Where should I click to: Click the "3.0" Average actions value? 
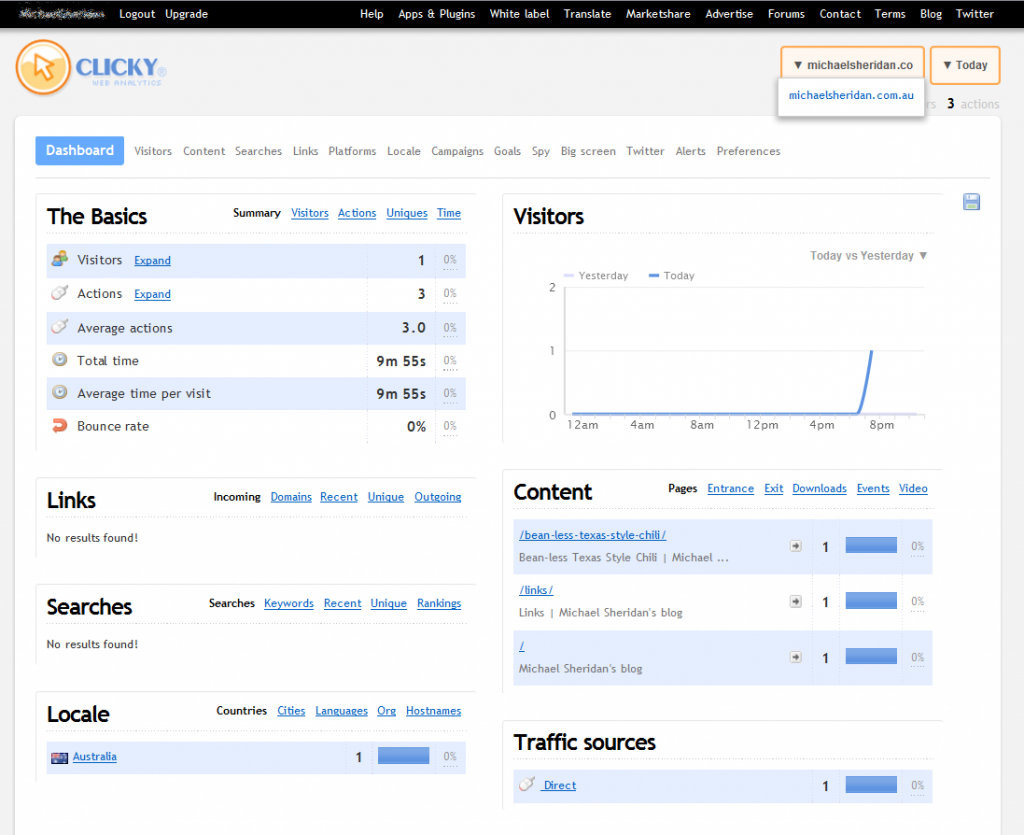pyautogui.click(x=413, y=328)
